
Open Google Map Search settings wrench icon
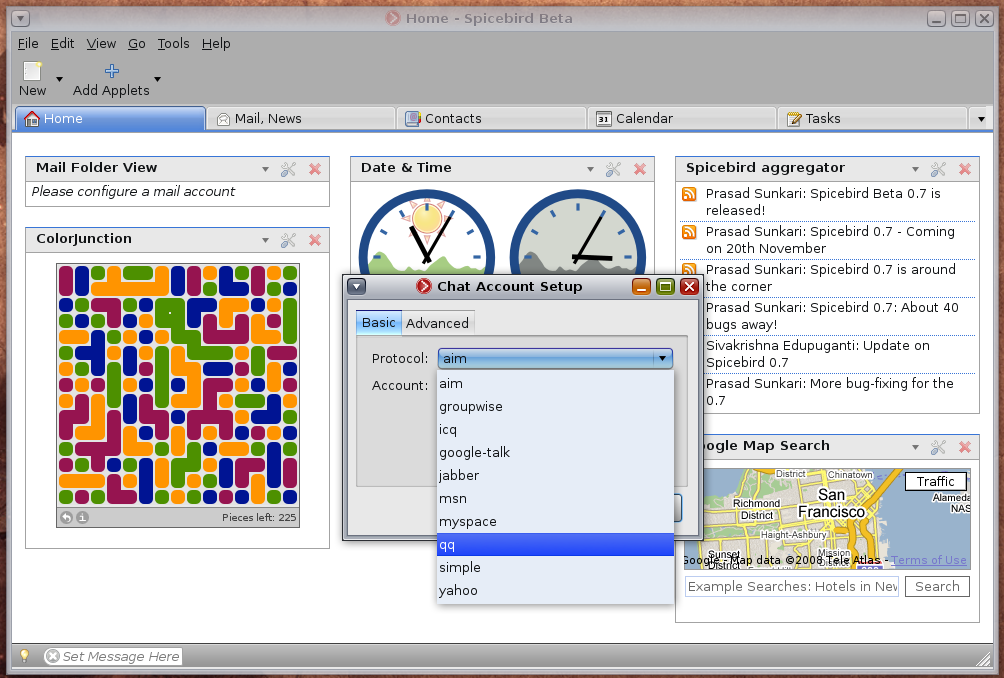tap(939, 447)
